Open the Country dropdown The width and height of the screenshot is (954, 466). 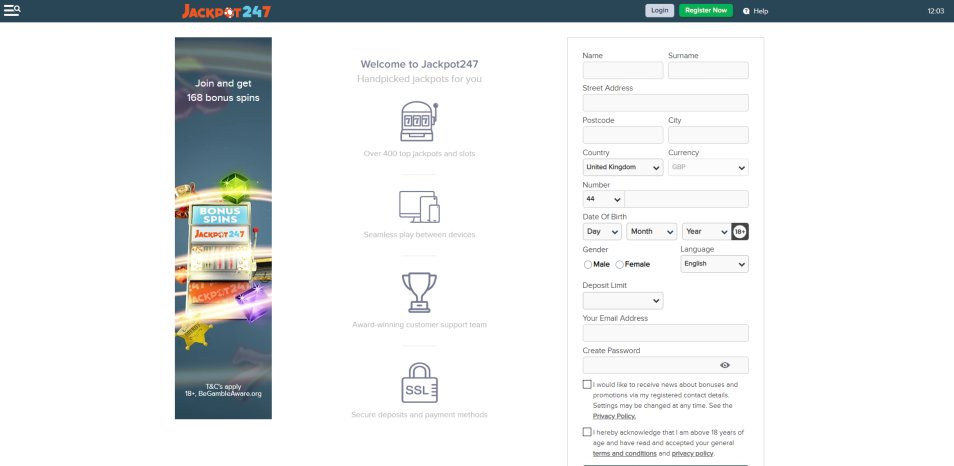click(623, 167)
